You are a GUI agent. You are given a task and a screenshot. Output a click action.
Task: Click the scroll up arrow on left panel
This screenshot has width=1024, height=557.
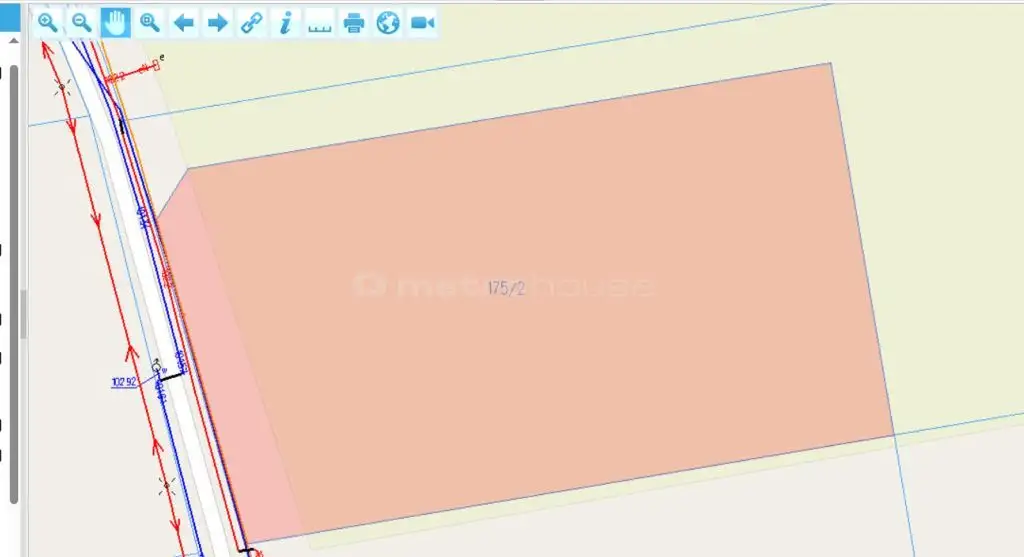coord(13,43)
